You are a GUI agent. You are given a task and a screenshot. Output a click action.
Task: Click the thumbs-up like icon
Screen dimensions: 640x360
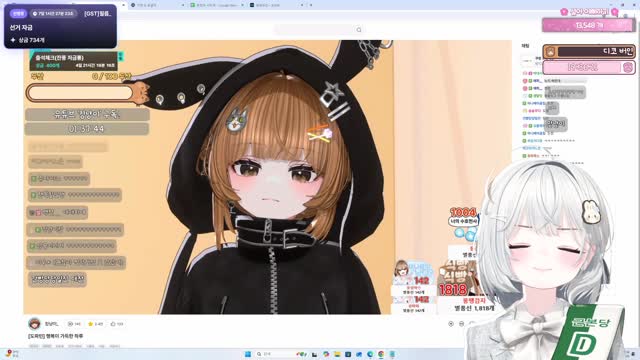[113, 324]
